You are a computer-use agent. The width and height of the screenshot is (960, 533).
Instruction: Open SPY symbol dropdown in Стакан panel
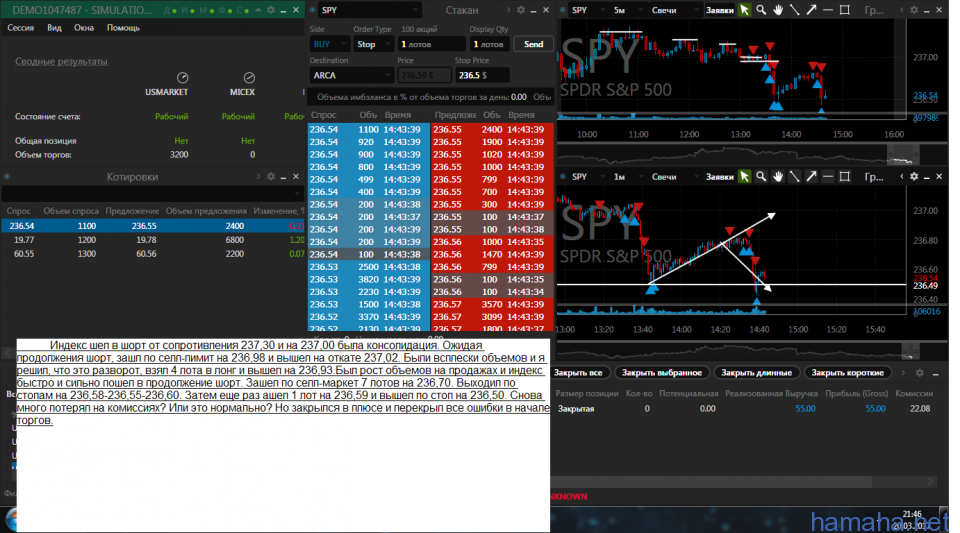pos(370,10)
